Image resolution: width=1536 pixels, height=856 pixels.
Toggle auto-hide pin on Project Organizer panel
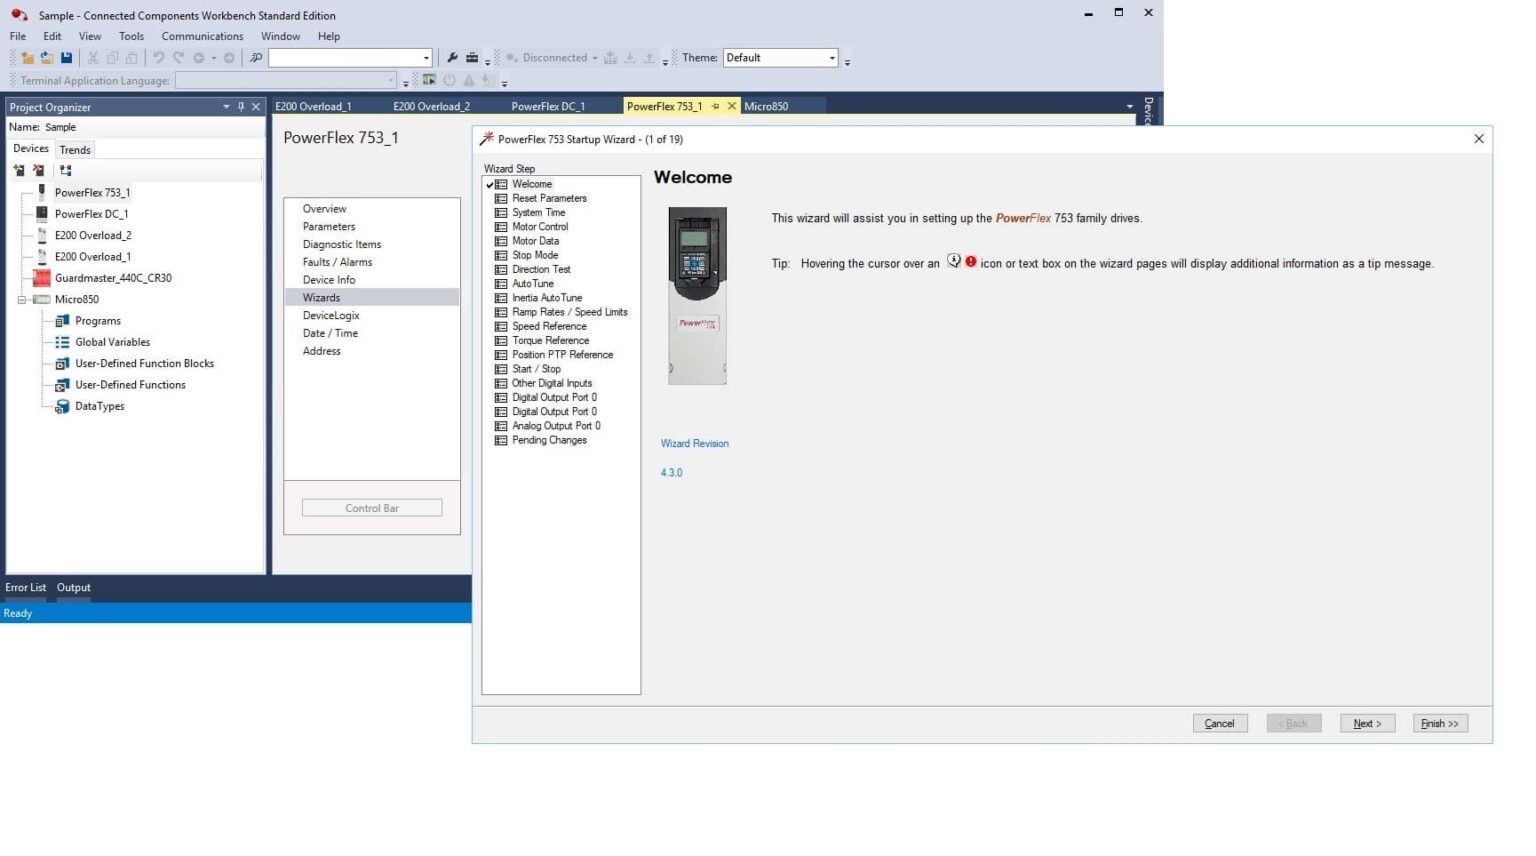point(241,107)
